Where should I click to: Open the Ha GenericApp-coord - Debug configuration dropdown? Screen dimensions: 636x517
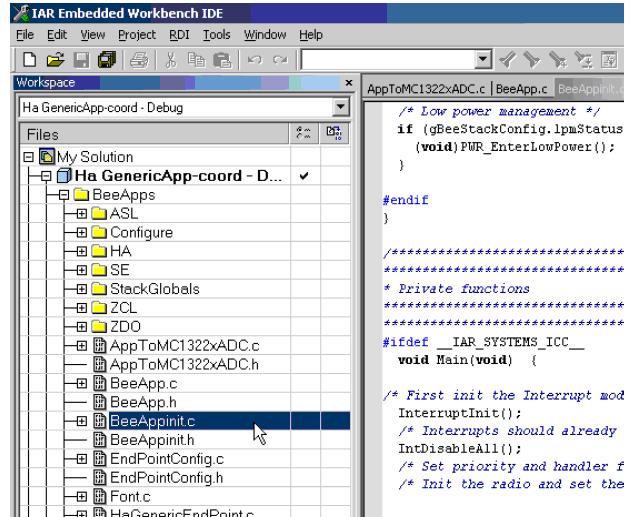(x=340, y=107)
